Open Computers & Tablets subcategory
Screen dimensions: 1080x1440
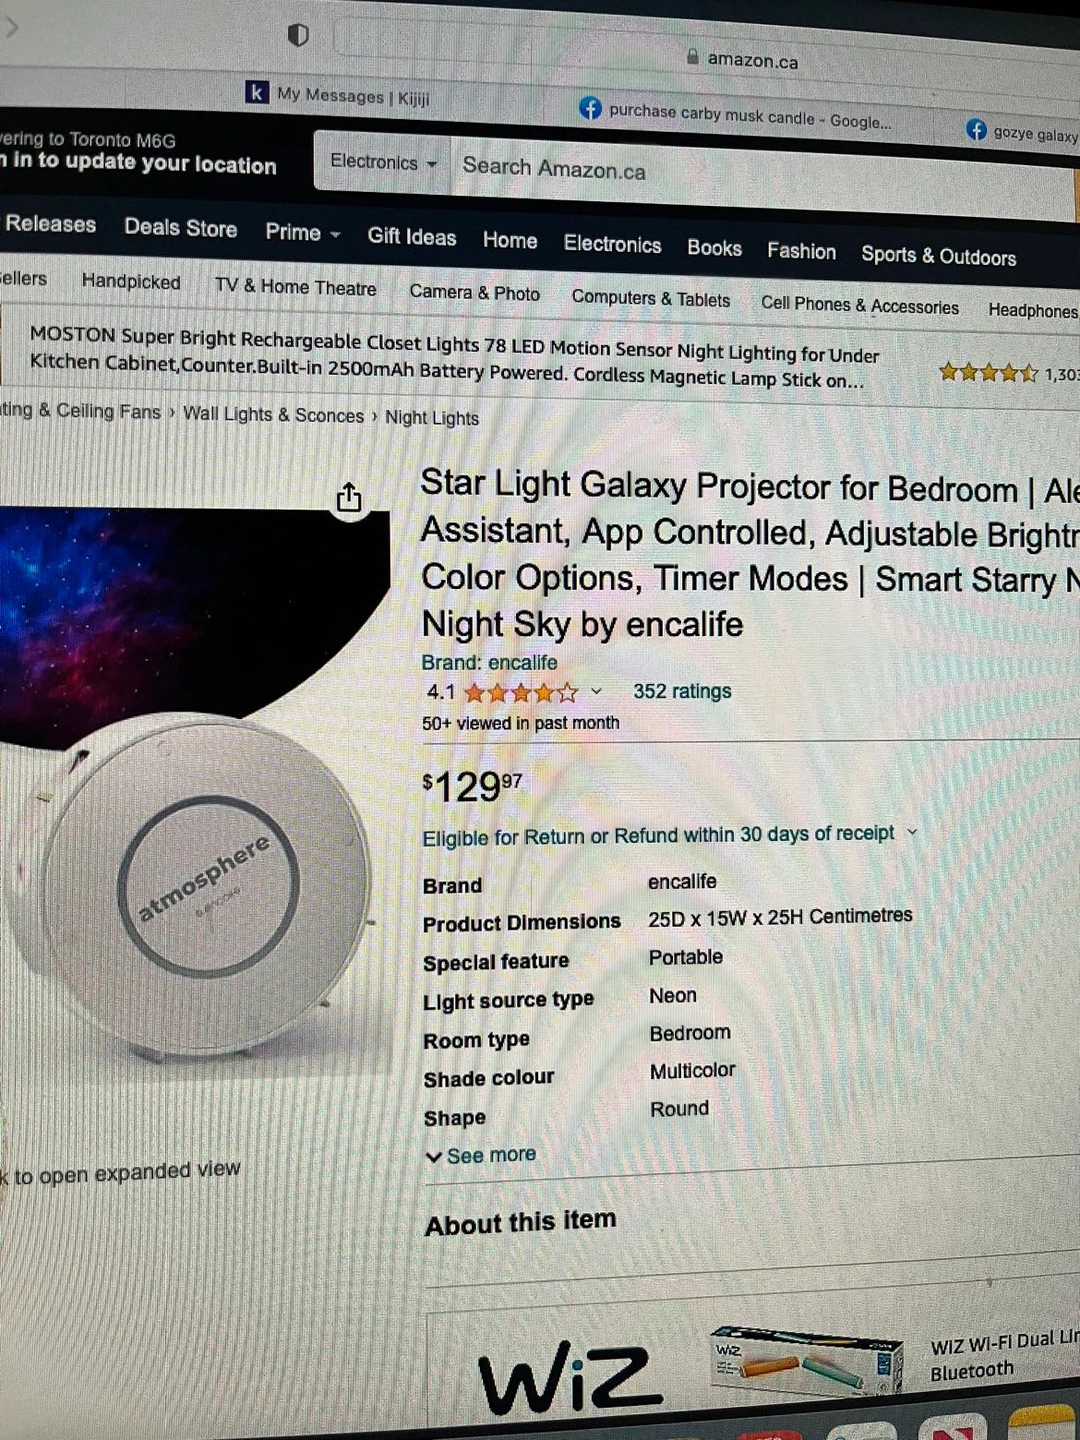tap(651, 298)
